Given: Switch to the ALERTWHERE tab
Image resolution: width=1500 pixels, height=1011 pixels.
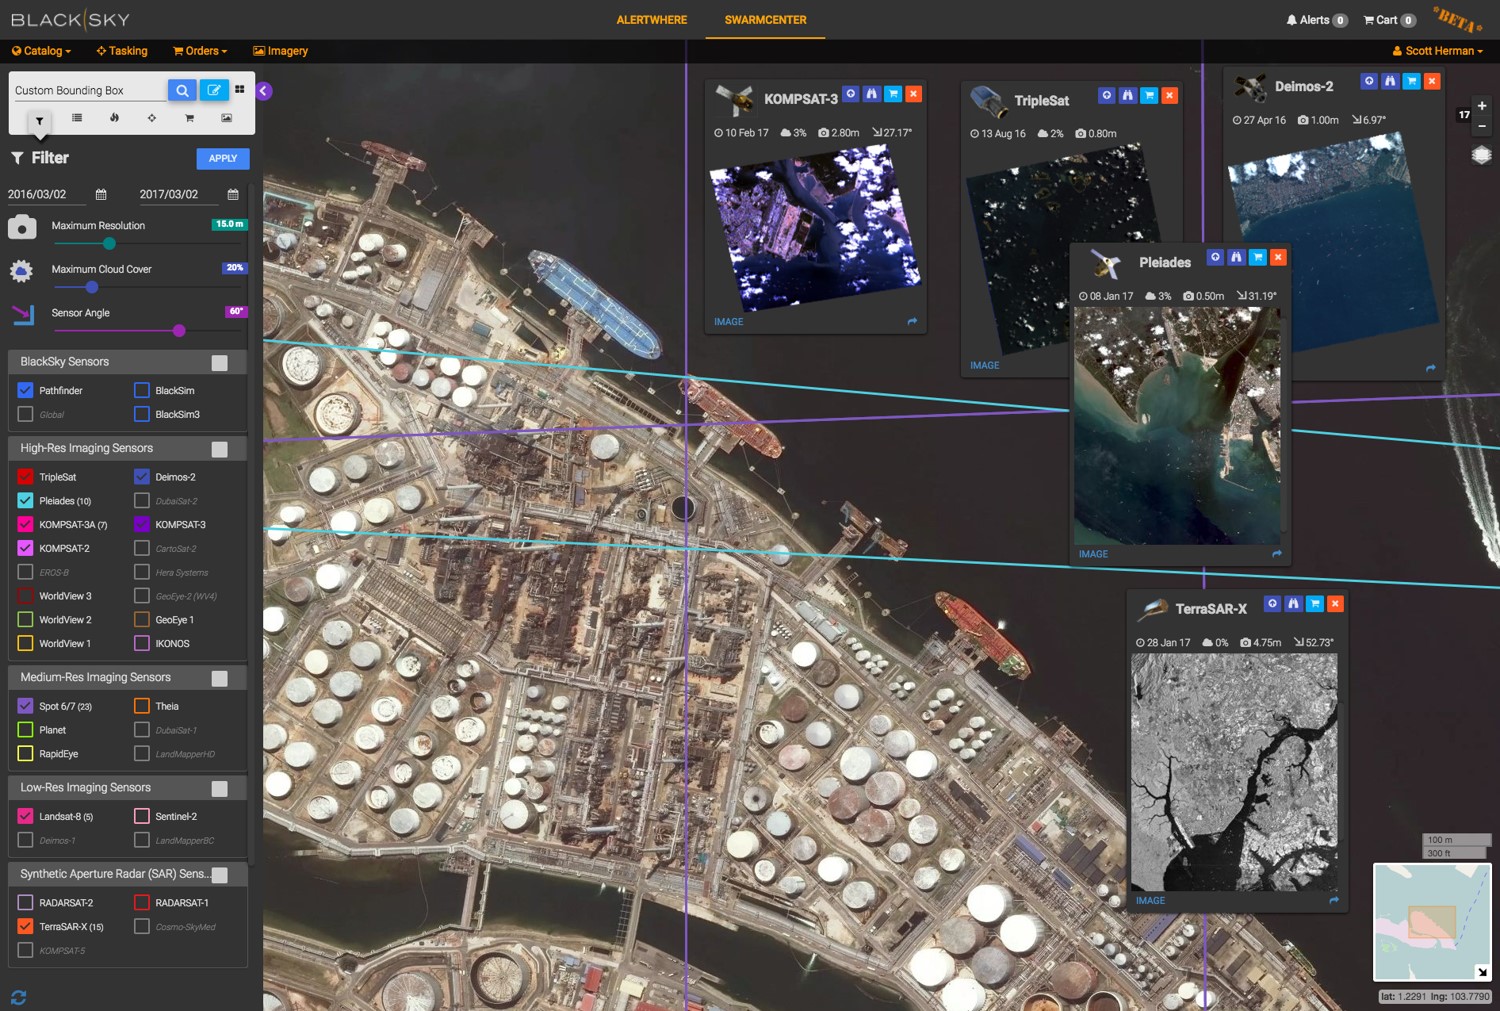Looking at the screenshot, I should [651, 20].
